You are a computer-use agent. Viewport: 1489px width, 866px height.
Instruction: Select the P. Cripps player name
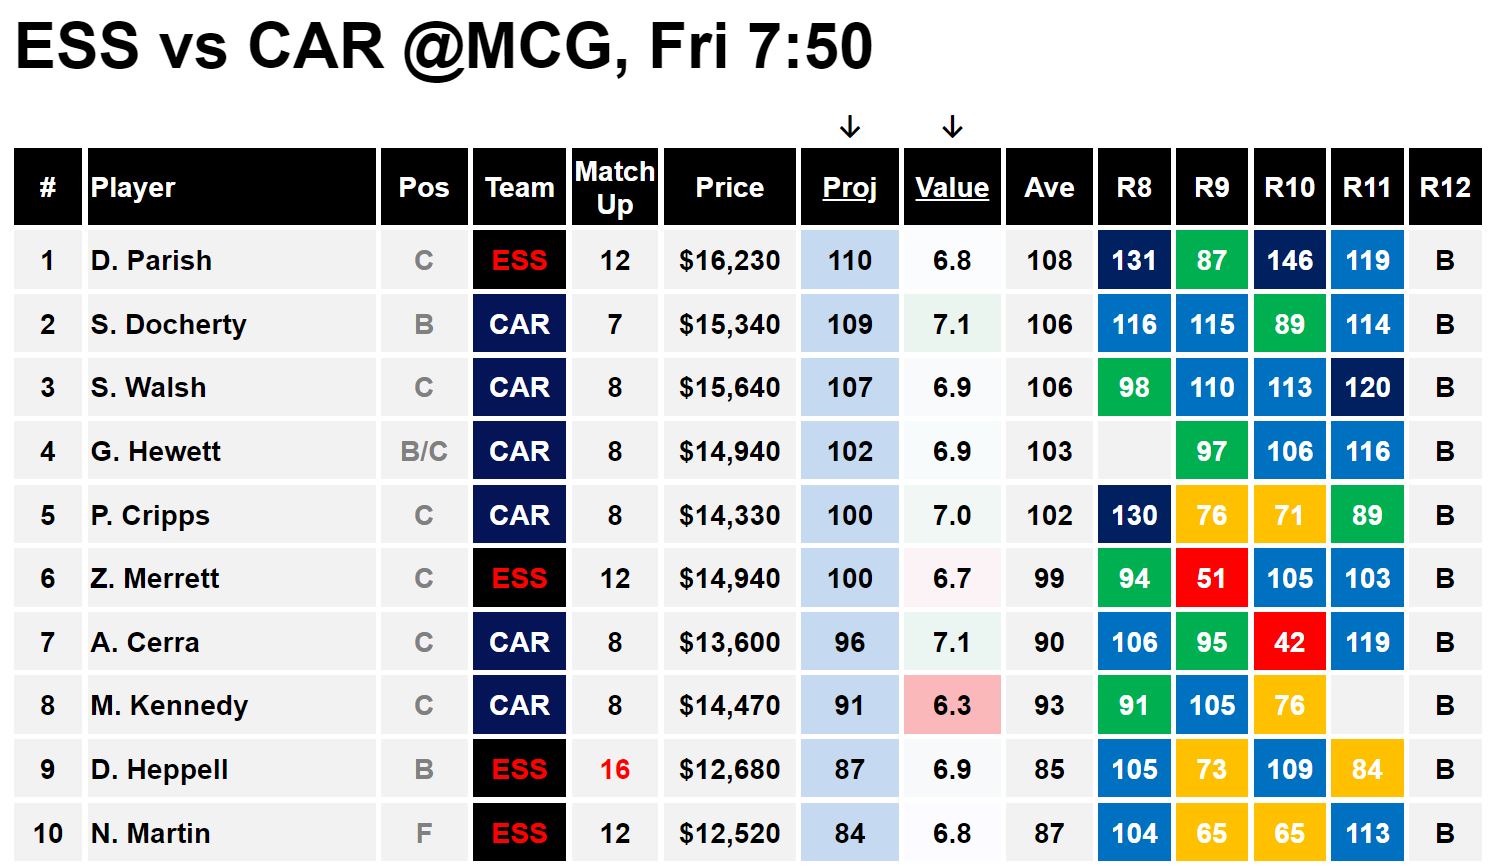tap(150, 515)
